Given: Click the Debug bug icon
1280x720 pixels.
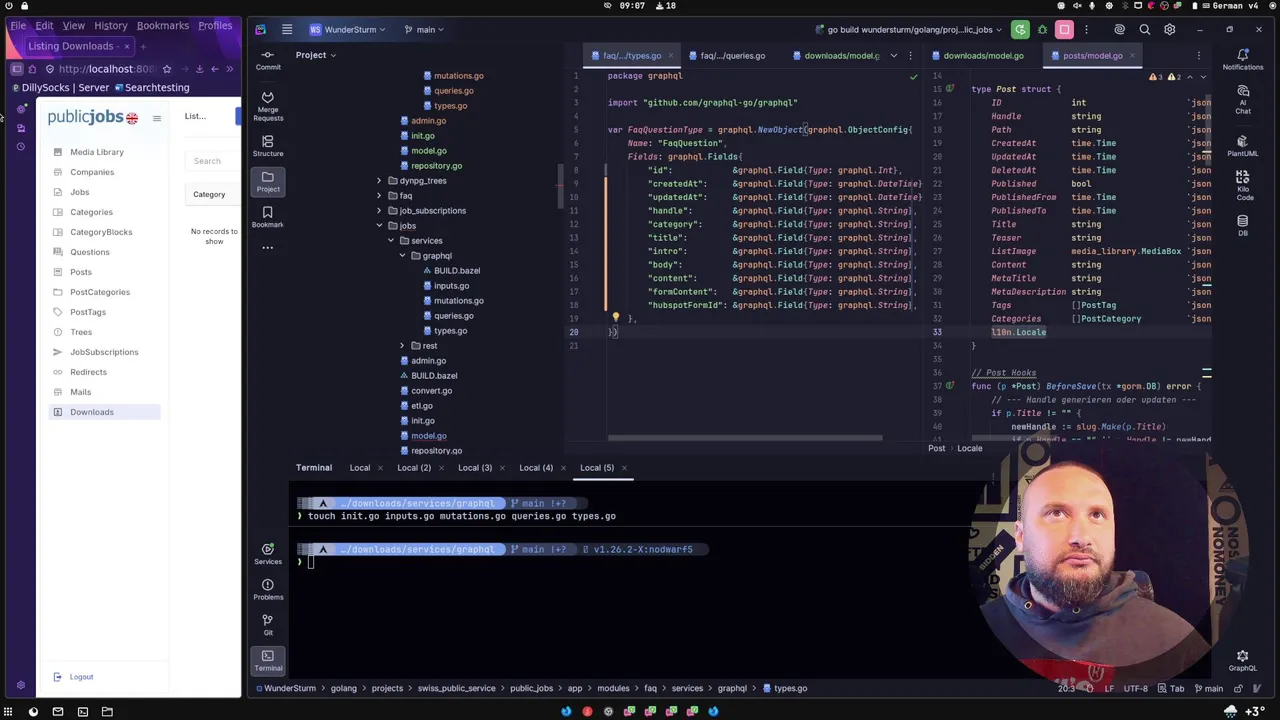Looking at the screenshot, I should click(1042, 30).
